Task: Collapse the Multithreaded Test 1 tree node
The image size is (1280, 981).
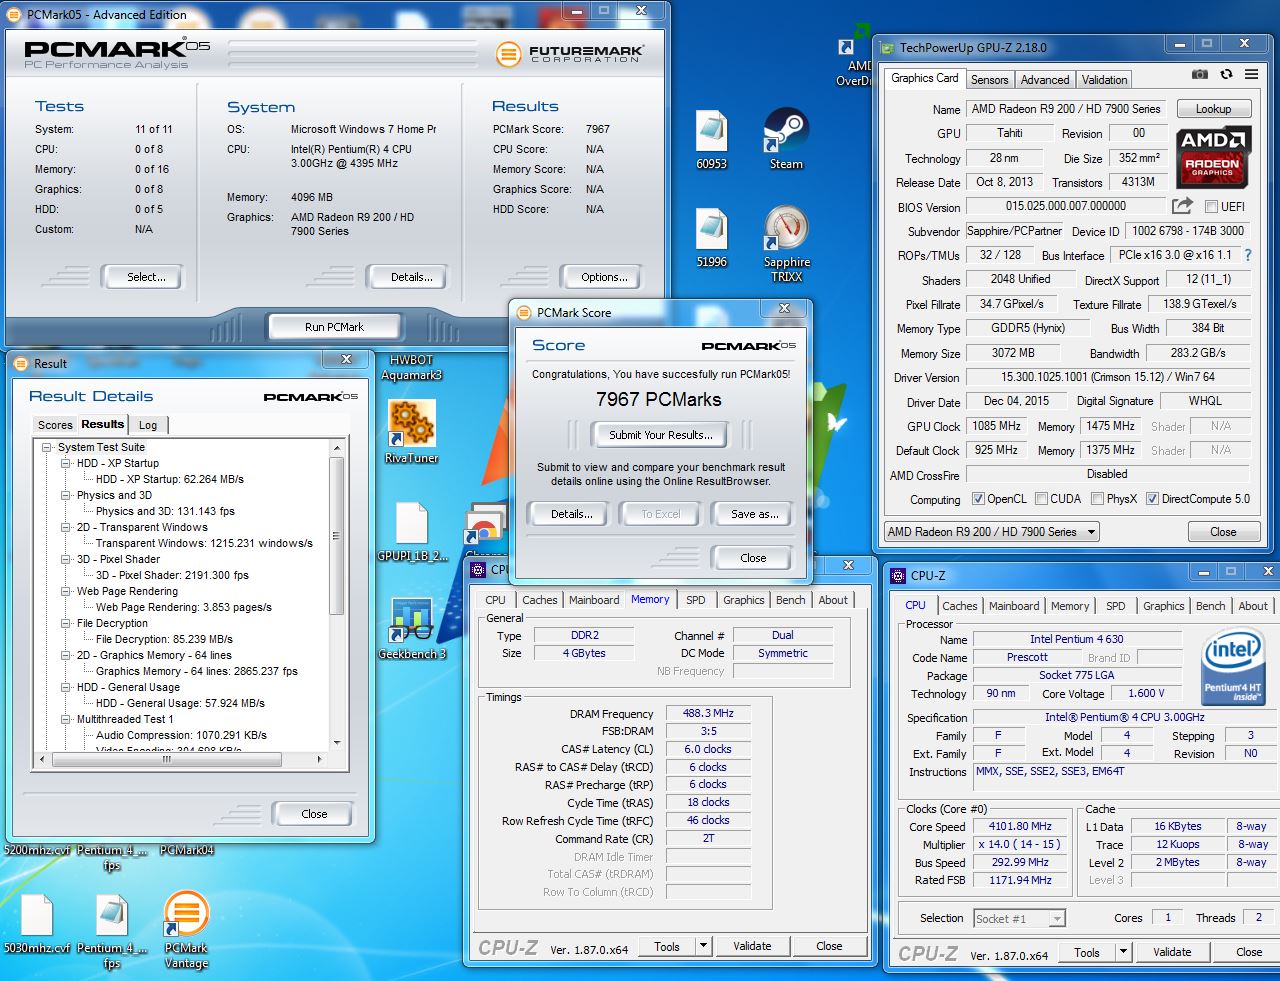Action: coord(65,720)
